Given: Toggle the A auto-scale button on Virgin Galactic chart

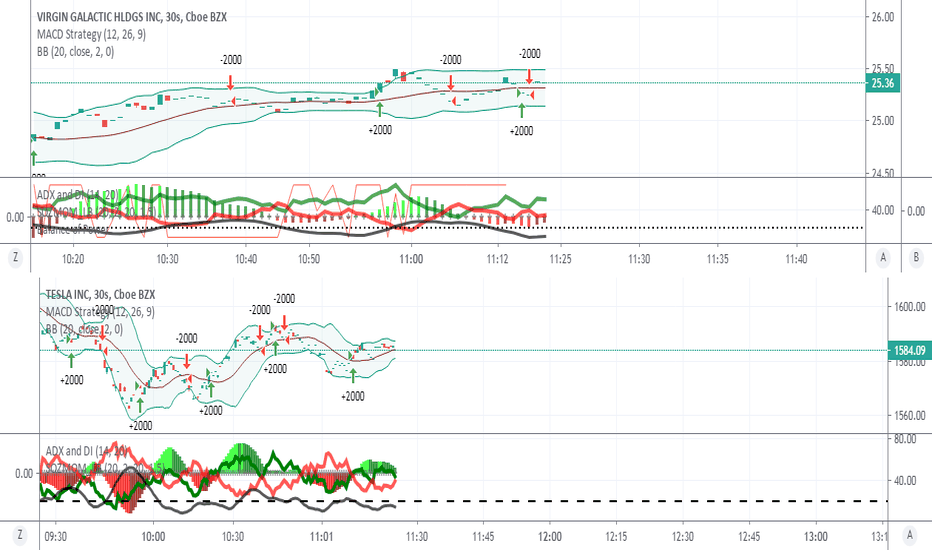Looking at the screenshot, I should point(883,257).
